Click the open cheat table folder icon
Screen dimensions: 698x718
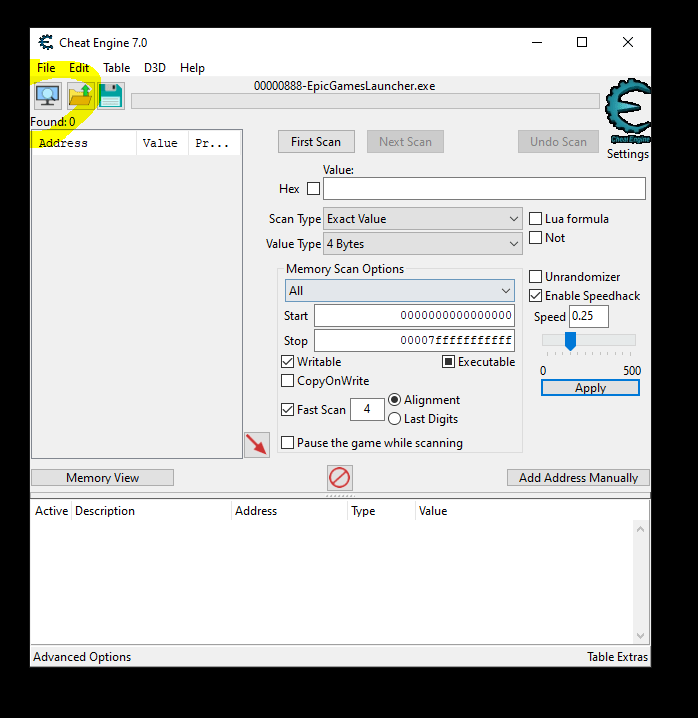click(80, 96)
